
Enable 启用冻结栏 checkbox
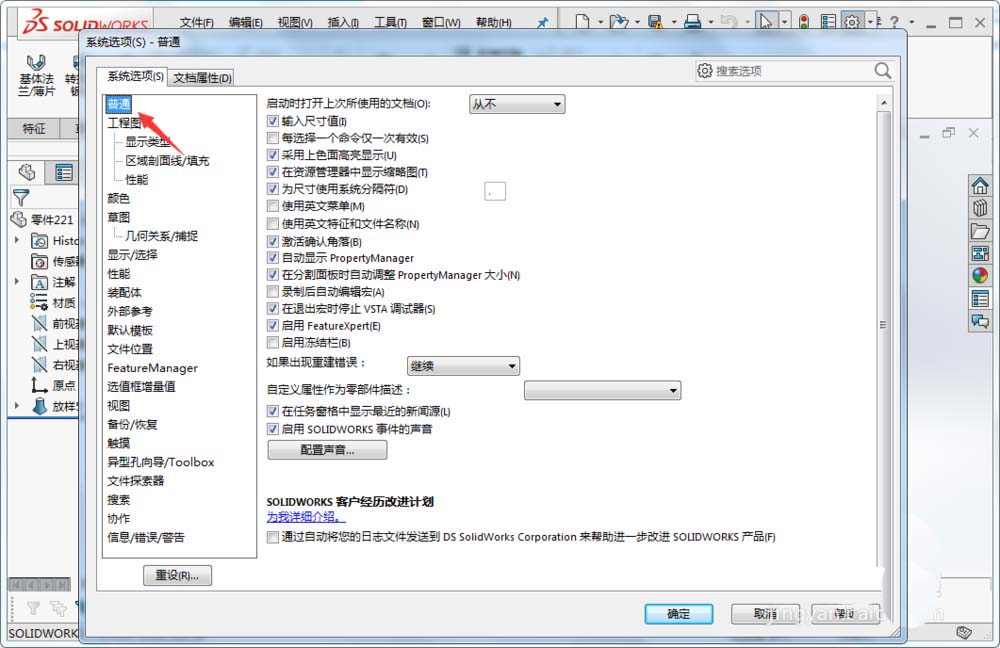(x=273, y=342)
